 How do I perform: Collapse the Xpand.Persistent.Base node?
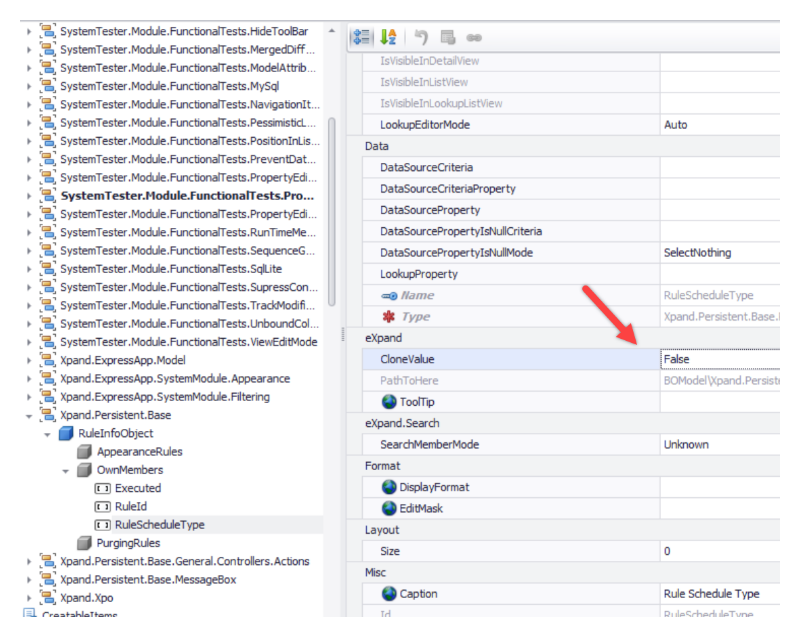coord(29,416)
